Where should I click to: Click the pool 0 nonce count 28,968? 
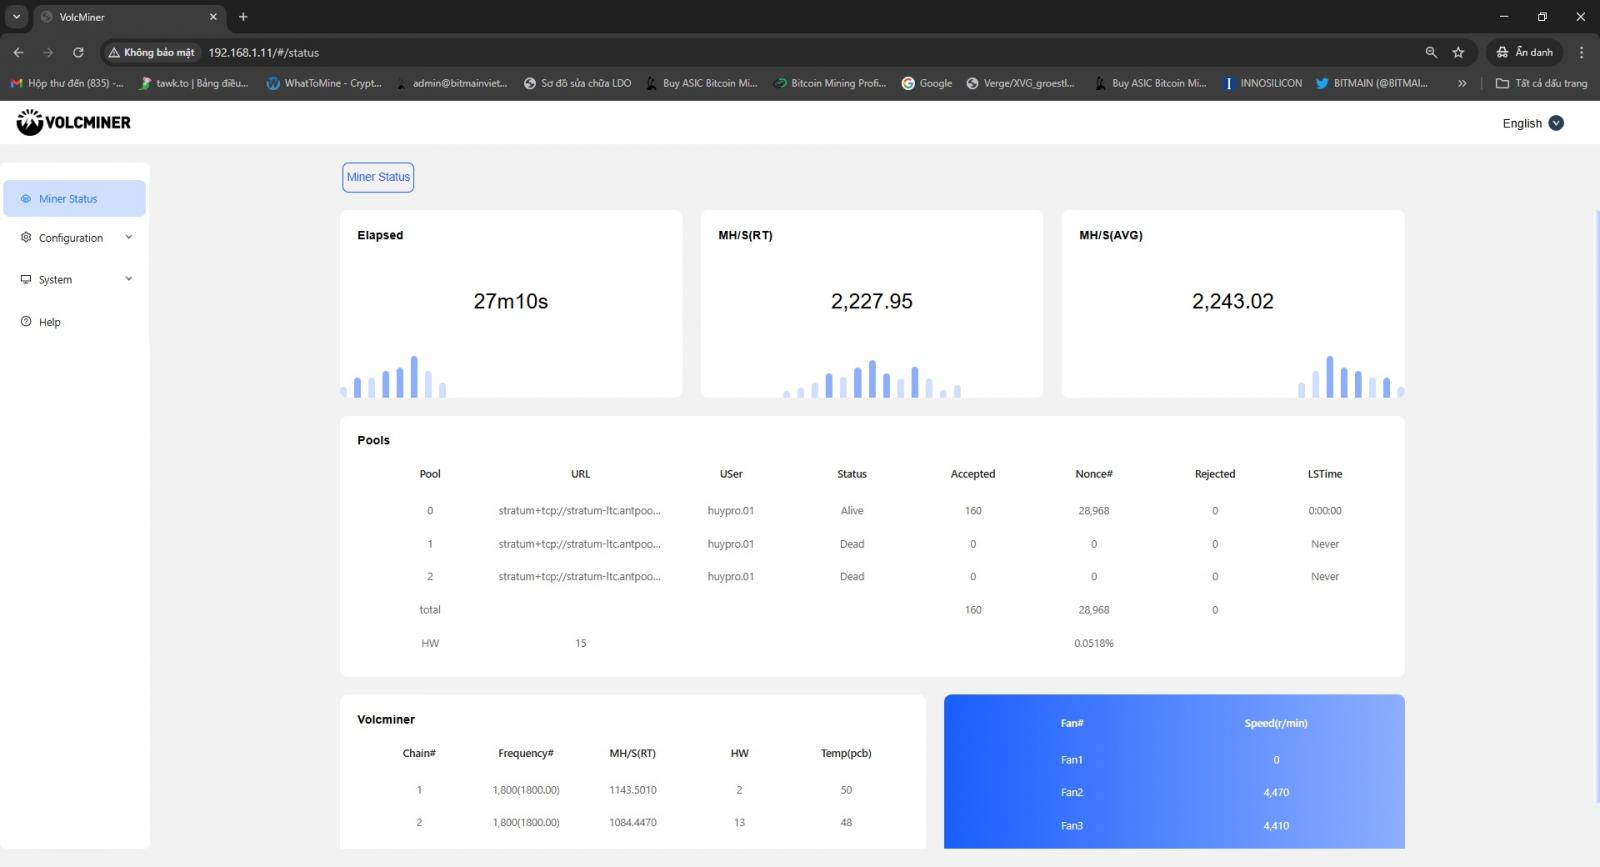1094,511
